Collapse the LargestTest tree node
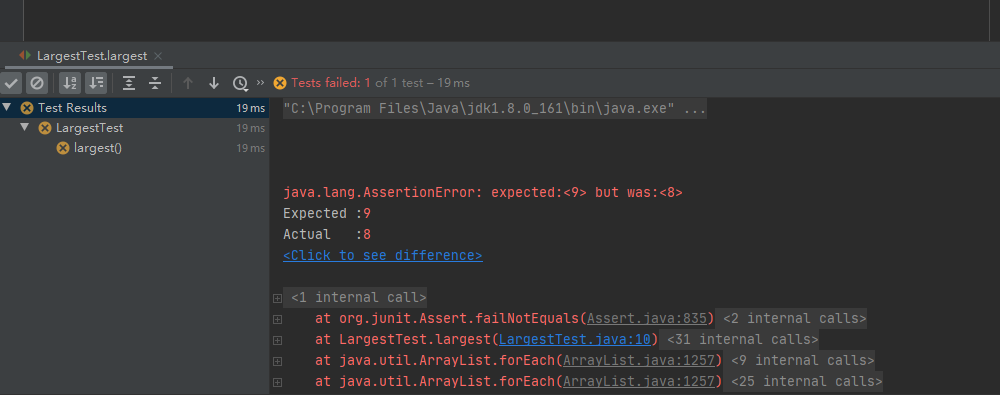This screenshot has height=395, width=1000. (25, 128)
